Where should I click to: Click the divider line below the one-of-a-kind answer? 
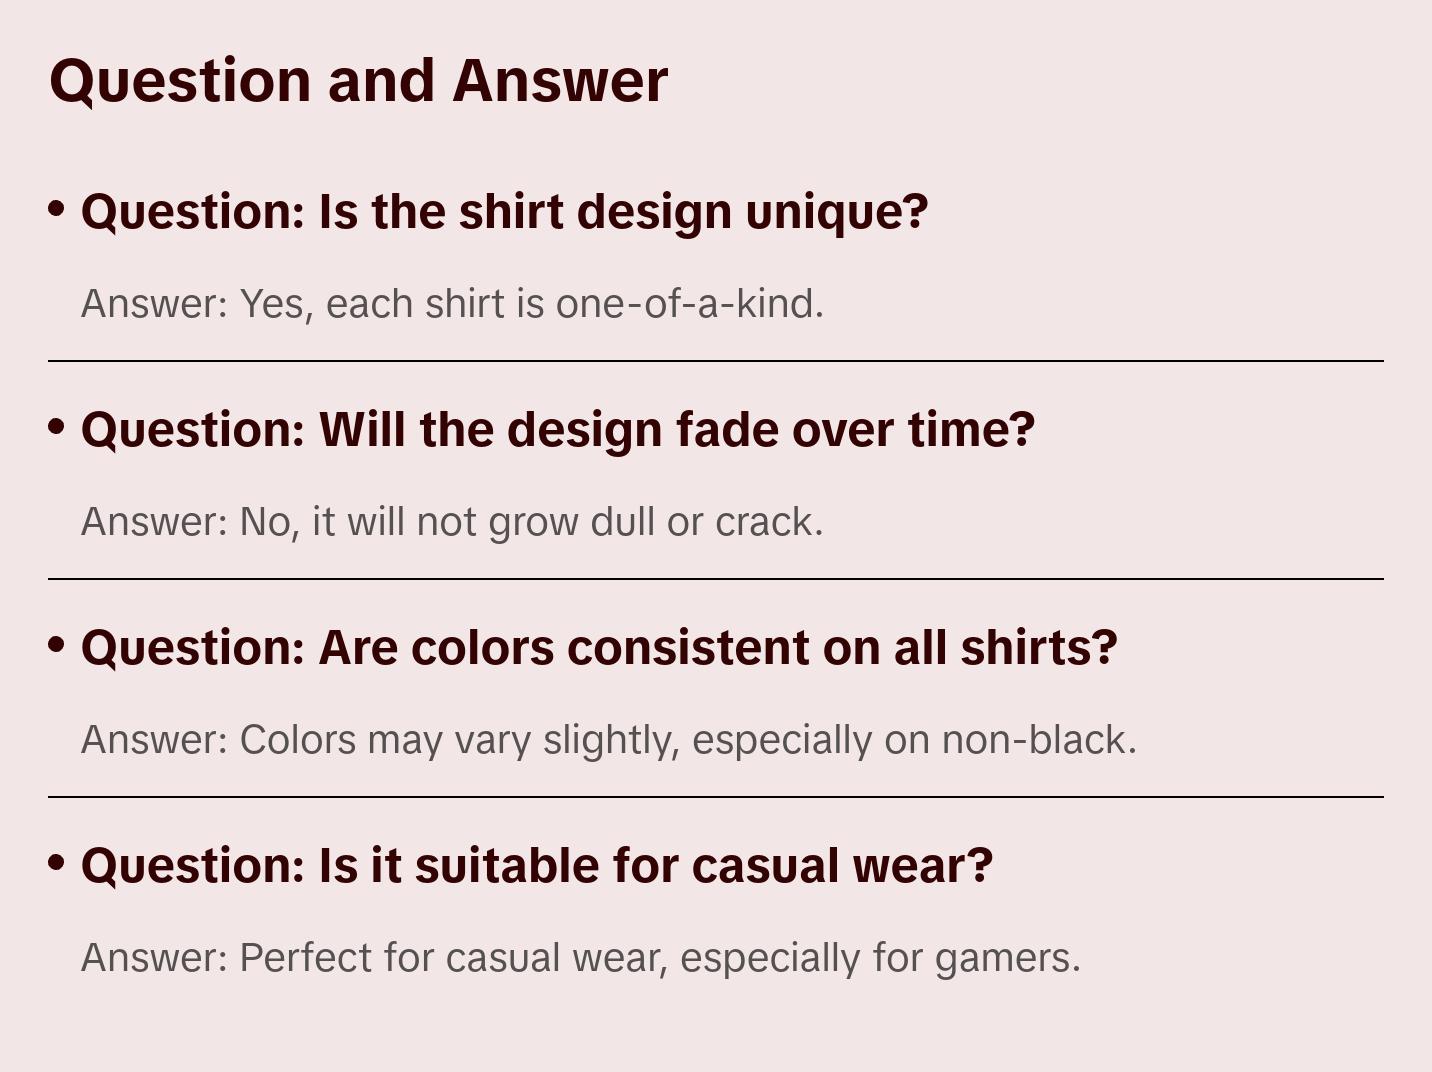[716, 361]
